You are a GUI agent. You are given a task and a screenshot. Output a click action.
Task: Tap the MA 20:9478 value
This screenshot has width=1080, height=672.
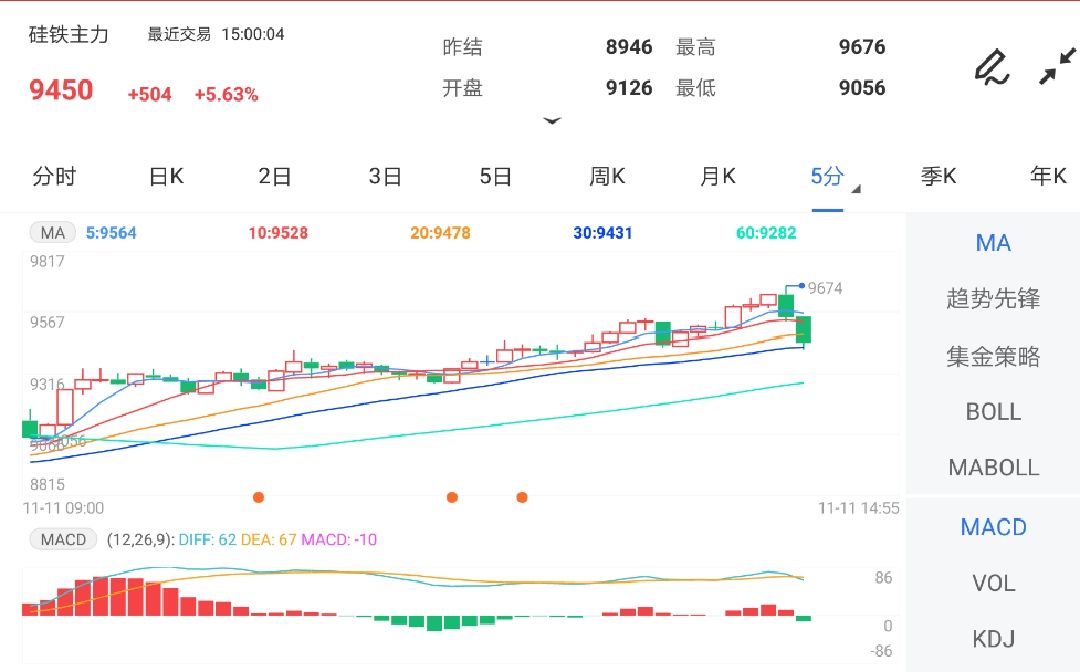[x=440, y=233]
